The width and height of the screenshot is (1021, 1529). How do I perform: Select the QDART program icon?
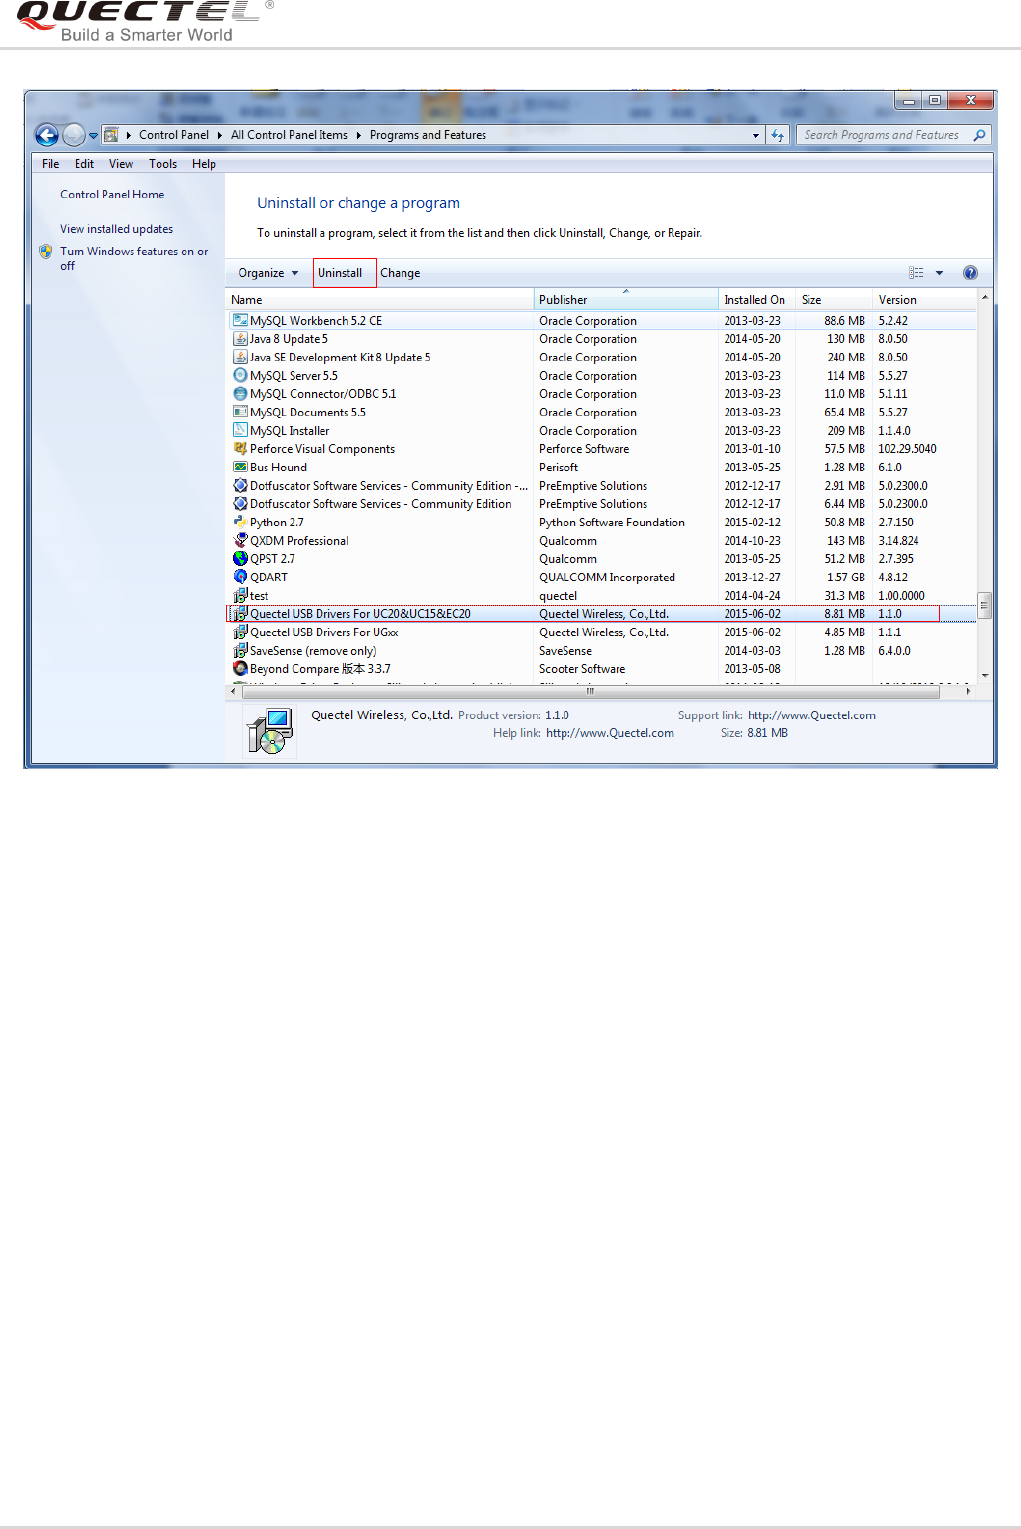[x=240, y=577]
